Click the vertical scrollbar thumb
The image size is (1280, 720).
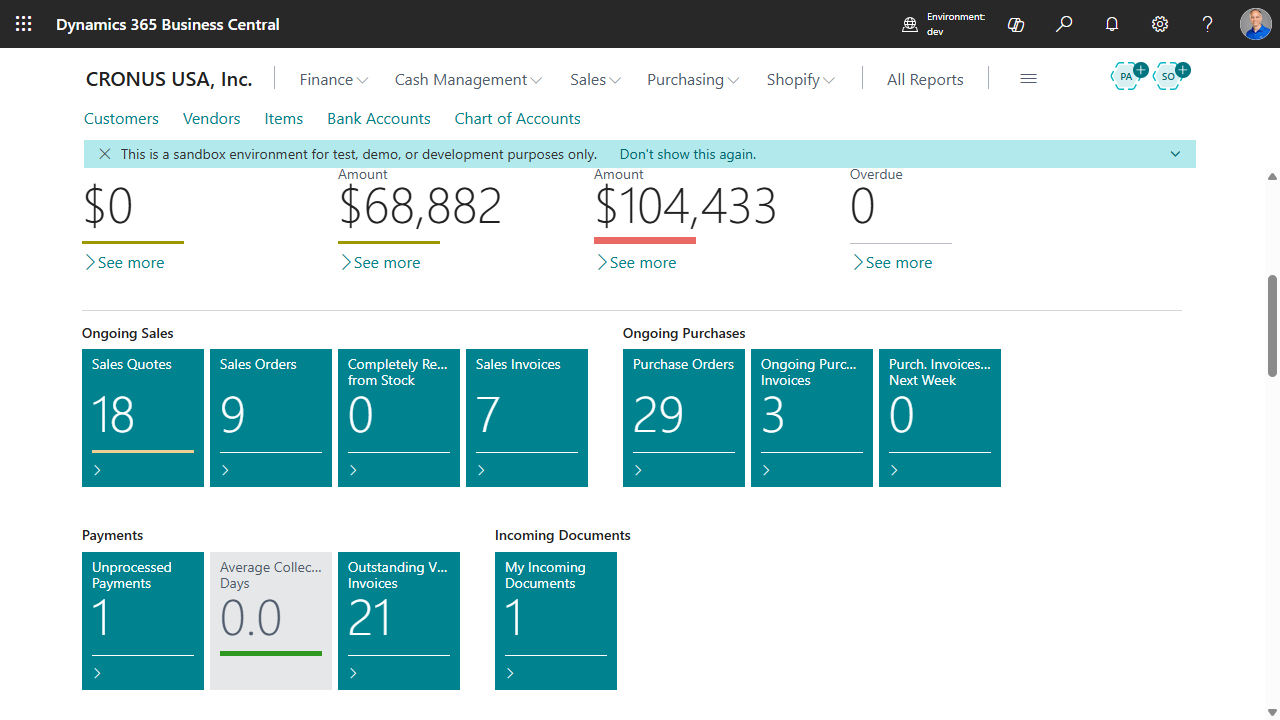click(1272, 326)
